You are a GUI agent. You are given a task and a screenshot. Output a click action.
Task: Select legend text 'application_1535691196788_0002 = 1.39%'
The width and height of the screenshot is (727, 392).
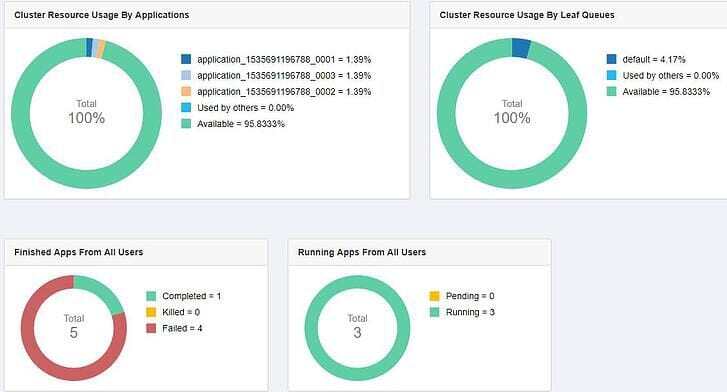284,91
